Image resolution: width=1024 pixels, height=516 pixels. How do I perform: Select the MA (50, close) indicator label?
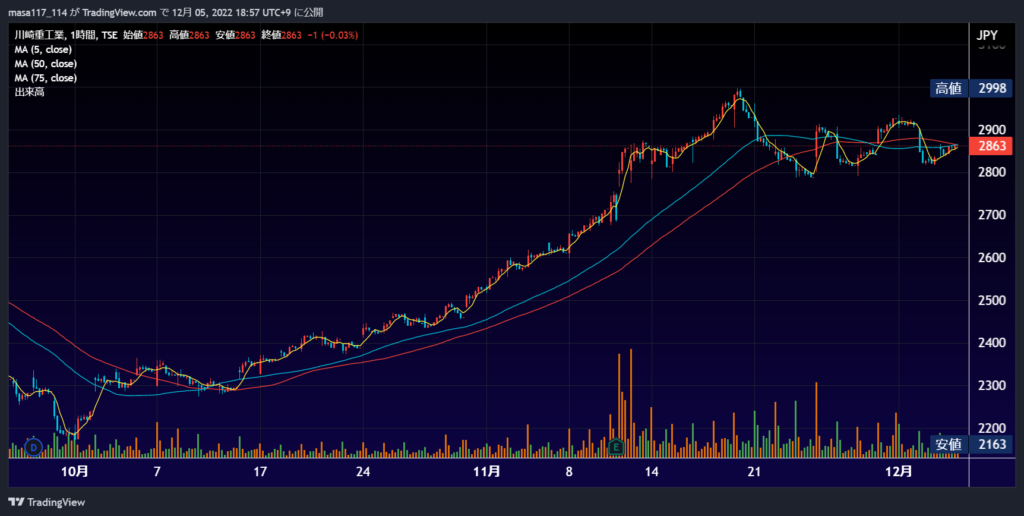pos(46,64)
